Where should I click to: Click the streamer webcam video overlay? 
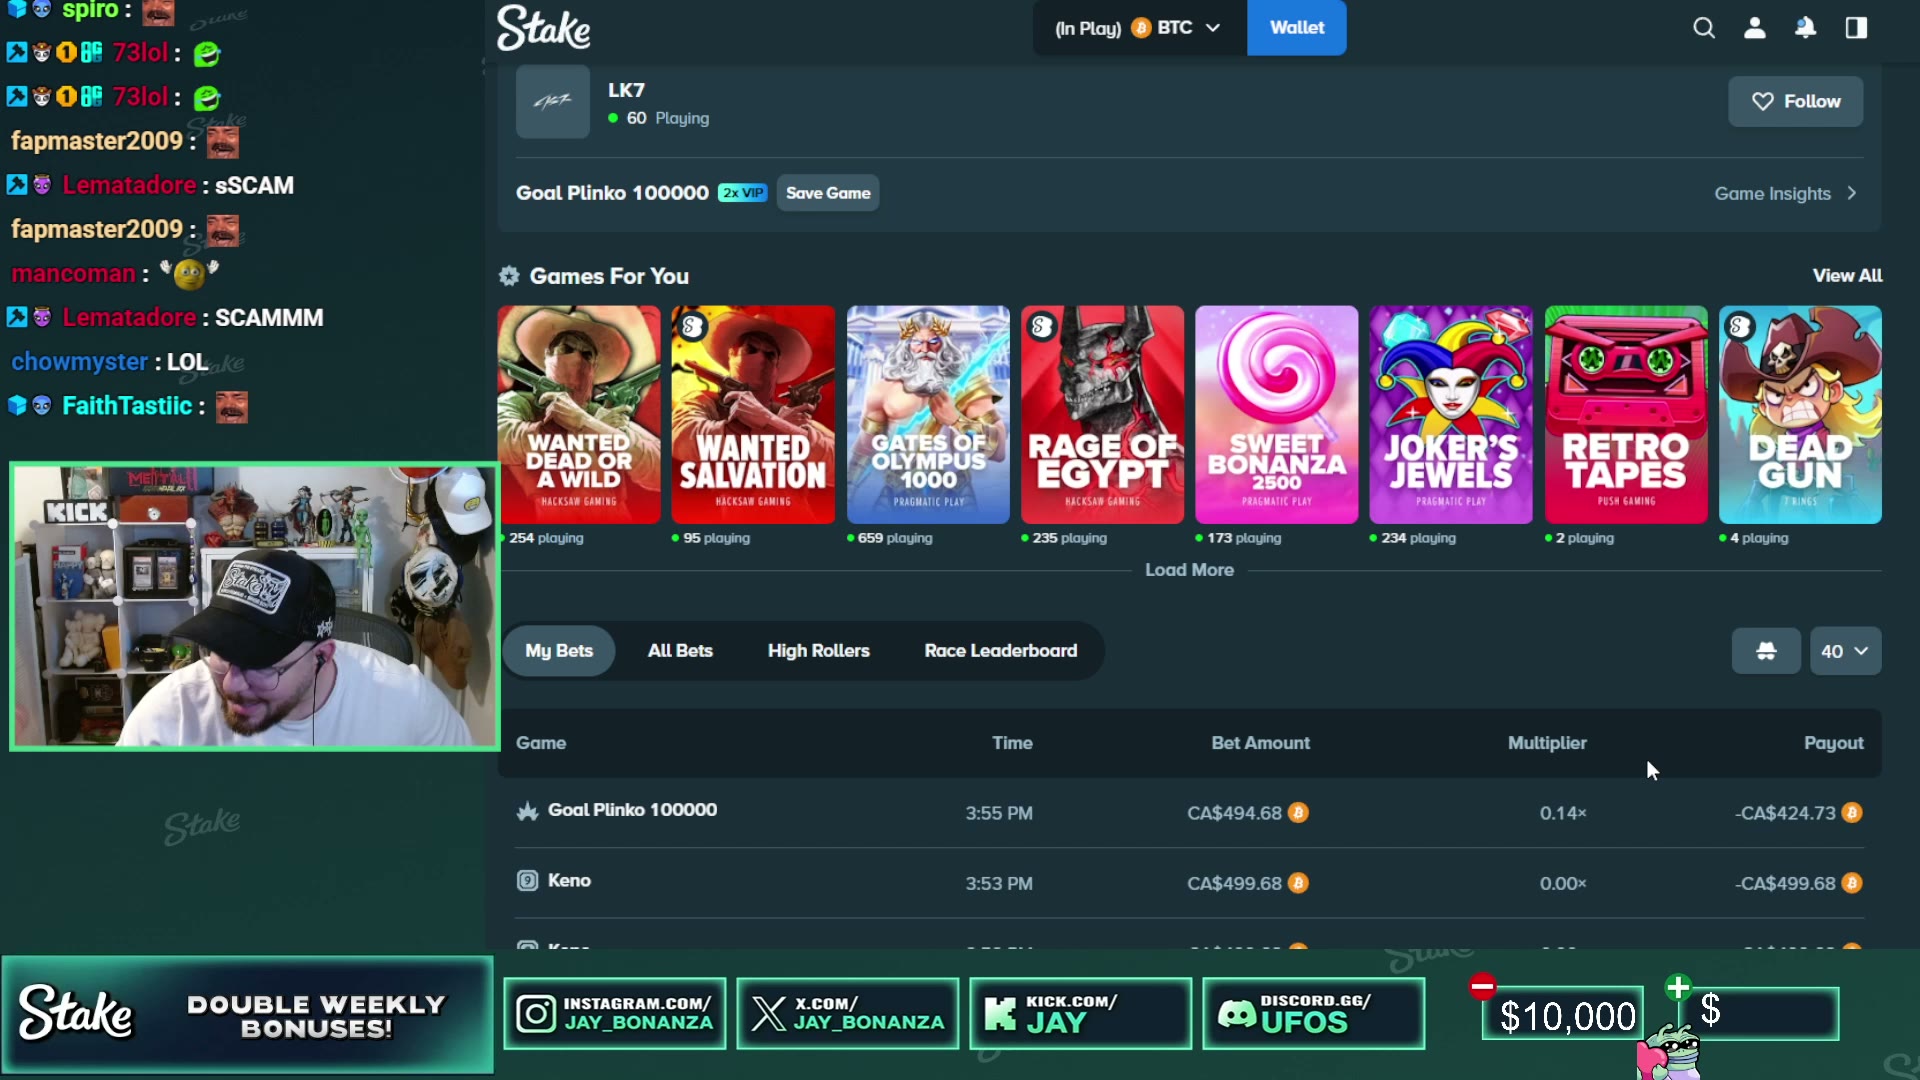254,606
